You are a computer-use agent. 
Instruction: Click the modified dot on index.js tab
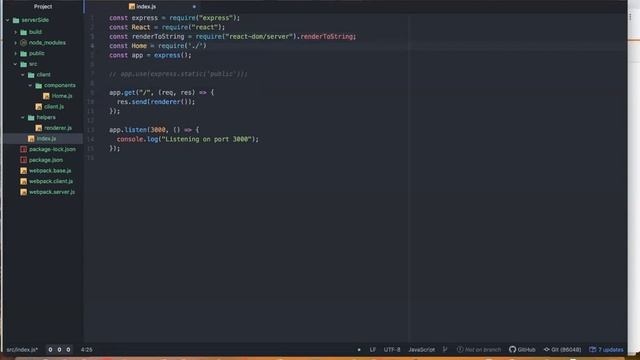(194, 7)
